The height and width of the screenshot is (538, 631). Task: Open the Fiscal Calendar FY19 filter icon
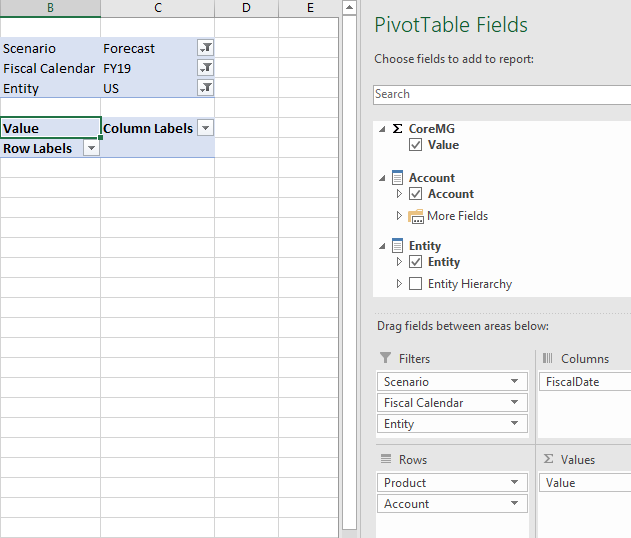[x=206, y=68]
